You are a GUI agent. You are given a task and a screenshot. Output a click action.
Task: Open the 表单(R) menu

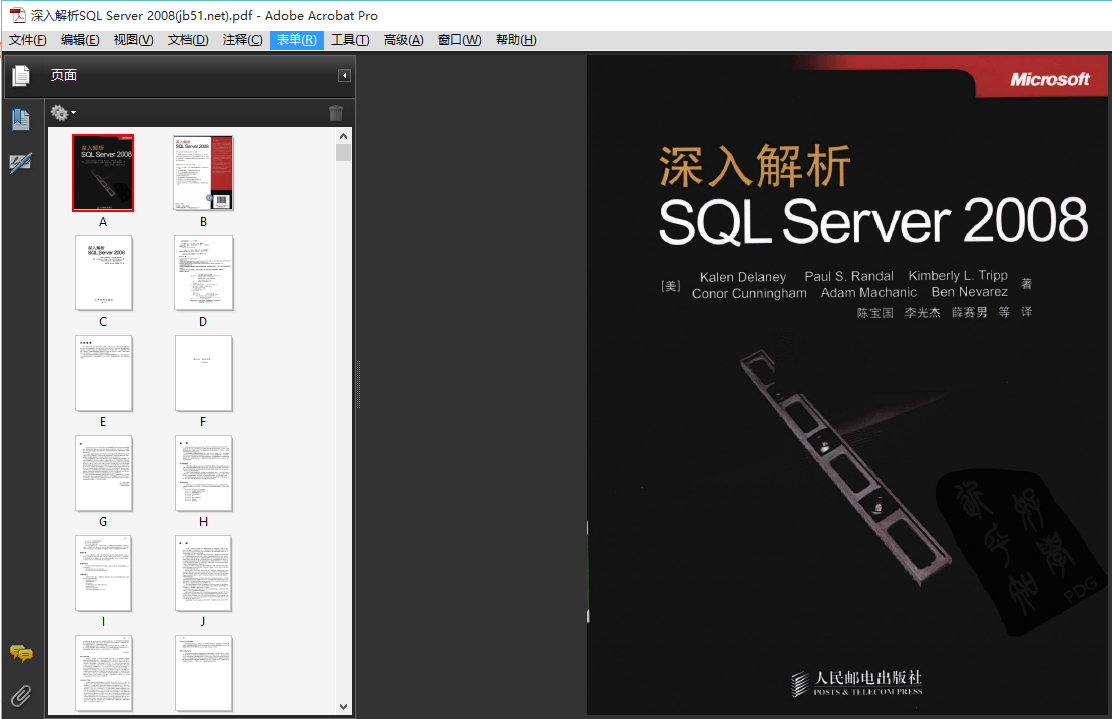click(x=296, y=40)
